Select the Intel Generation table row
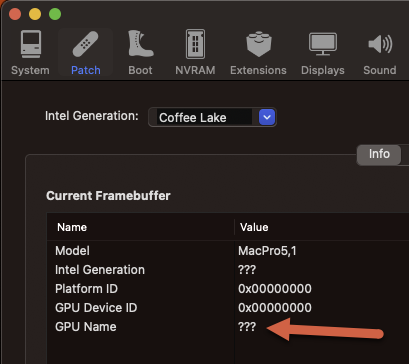409x364 pixels. (228, 270)
